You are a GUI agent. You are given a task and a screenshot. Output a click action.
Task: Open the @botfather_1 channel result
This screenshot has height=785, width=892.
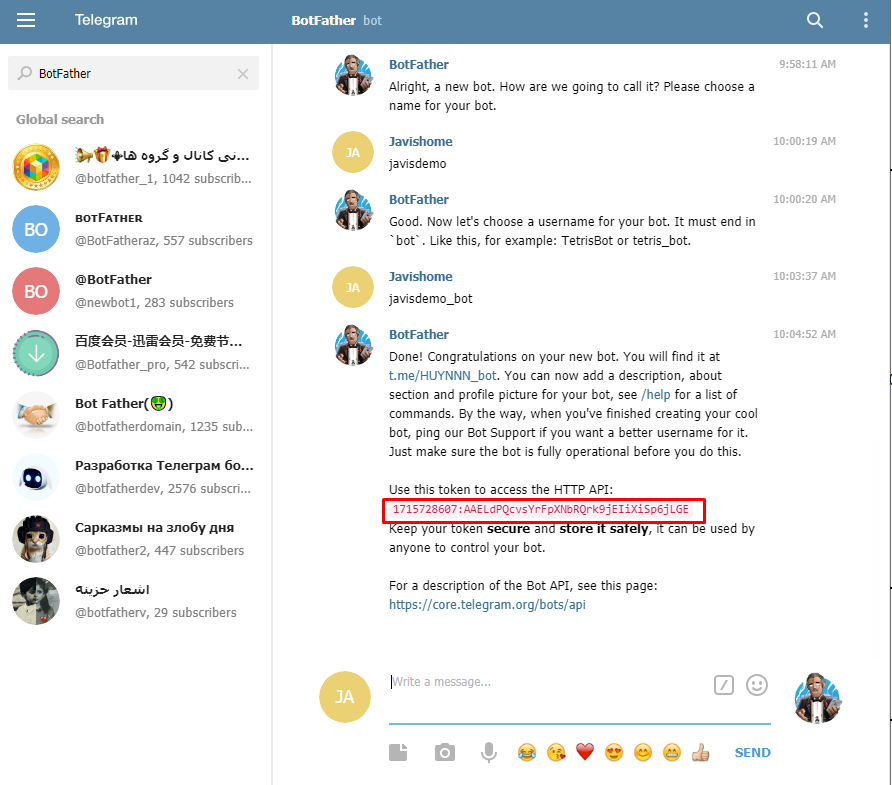tap(133, 167)
